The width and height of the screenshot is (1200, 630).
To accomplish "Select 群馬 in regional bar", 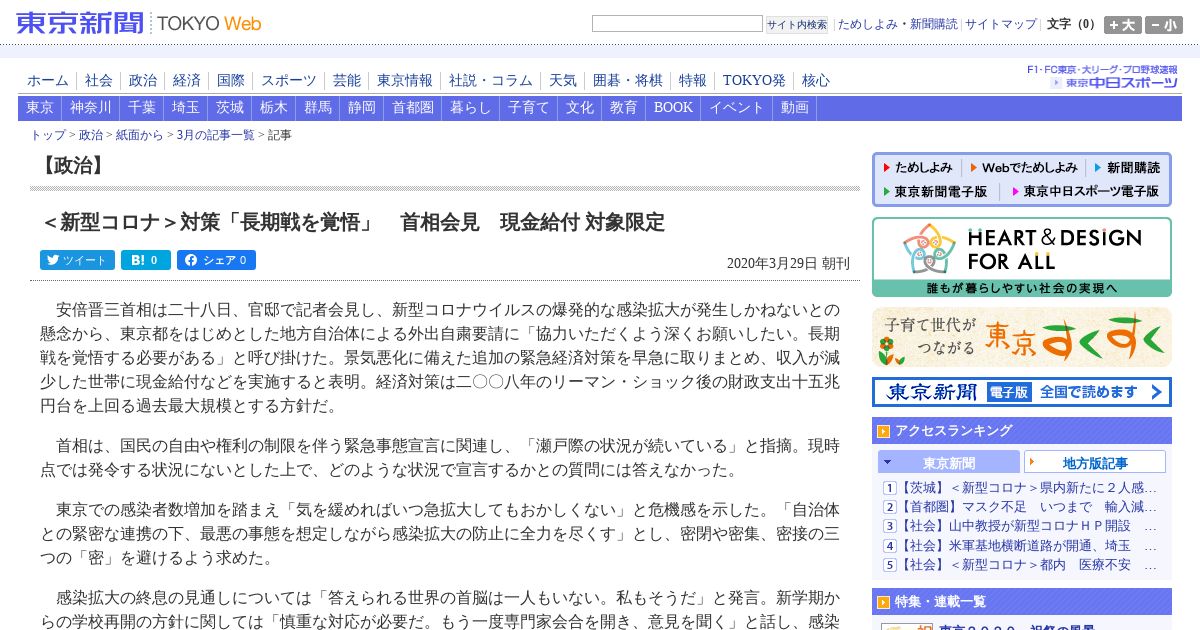I will (318, 108).
